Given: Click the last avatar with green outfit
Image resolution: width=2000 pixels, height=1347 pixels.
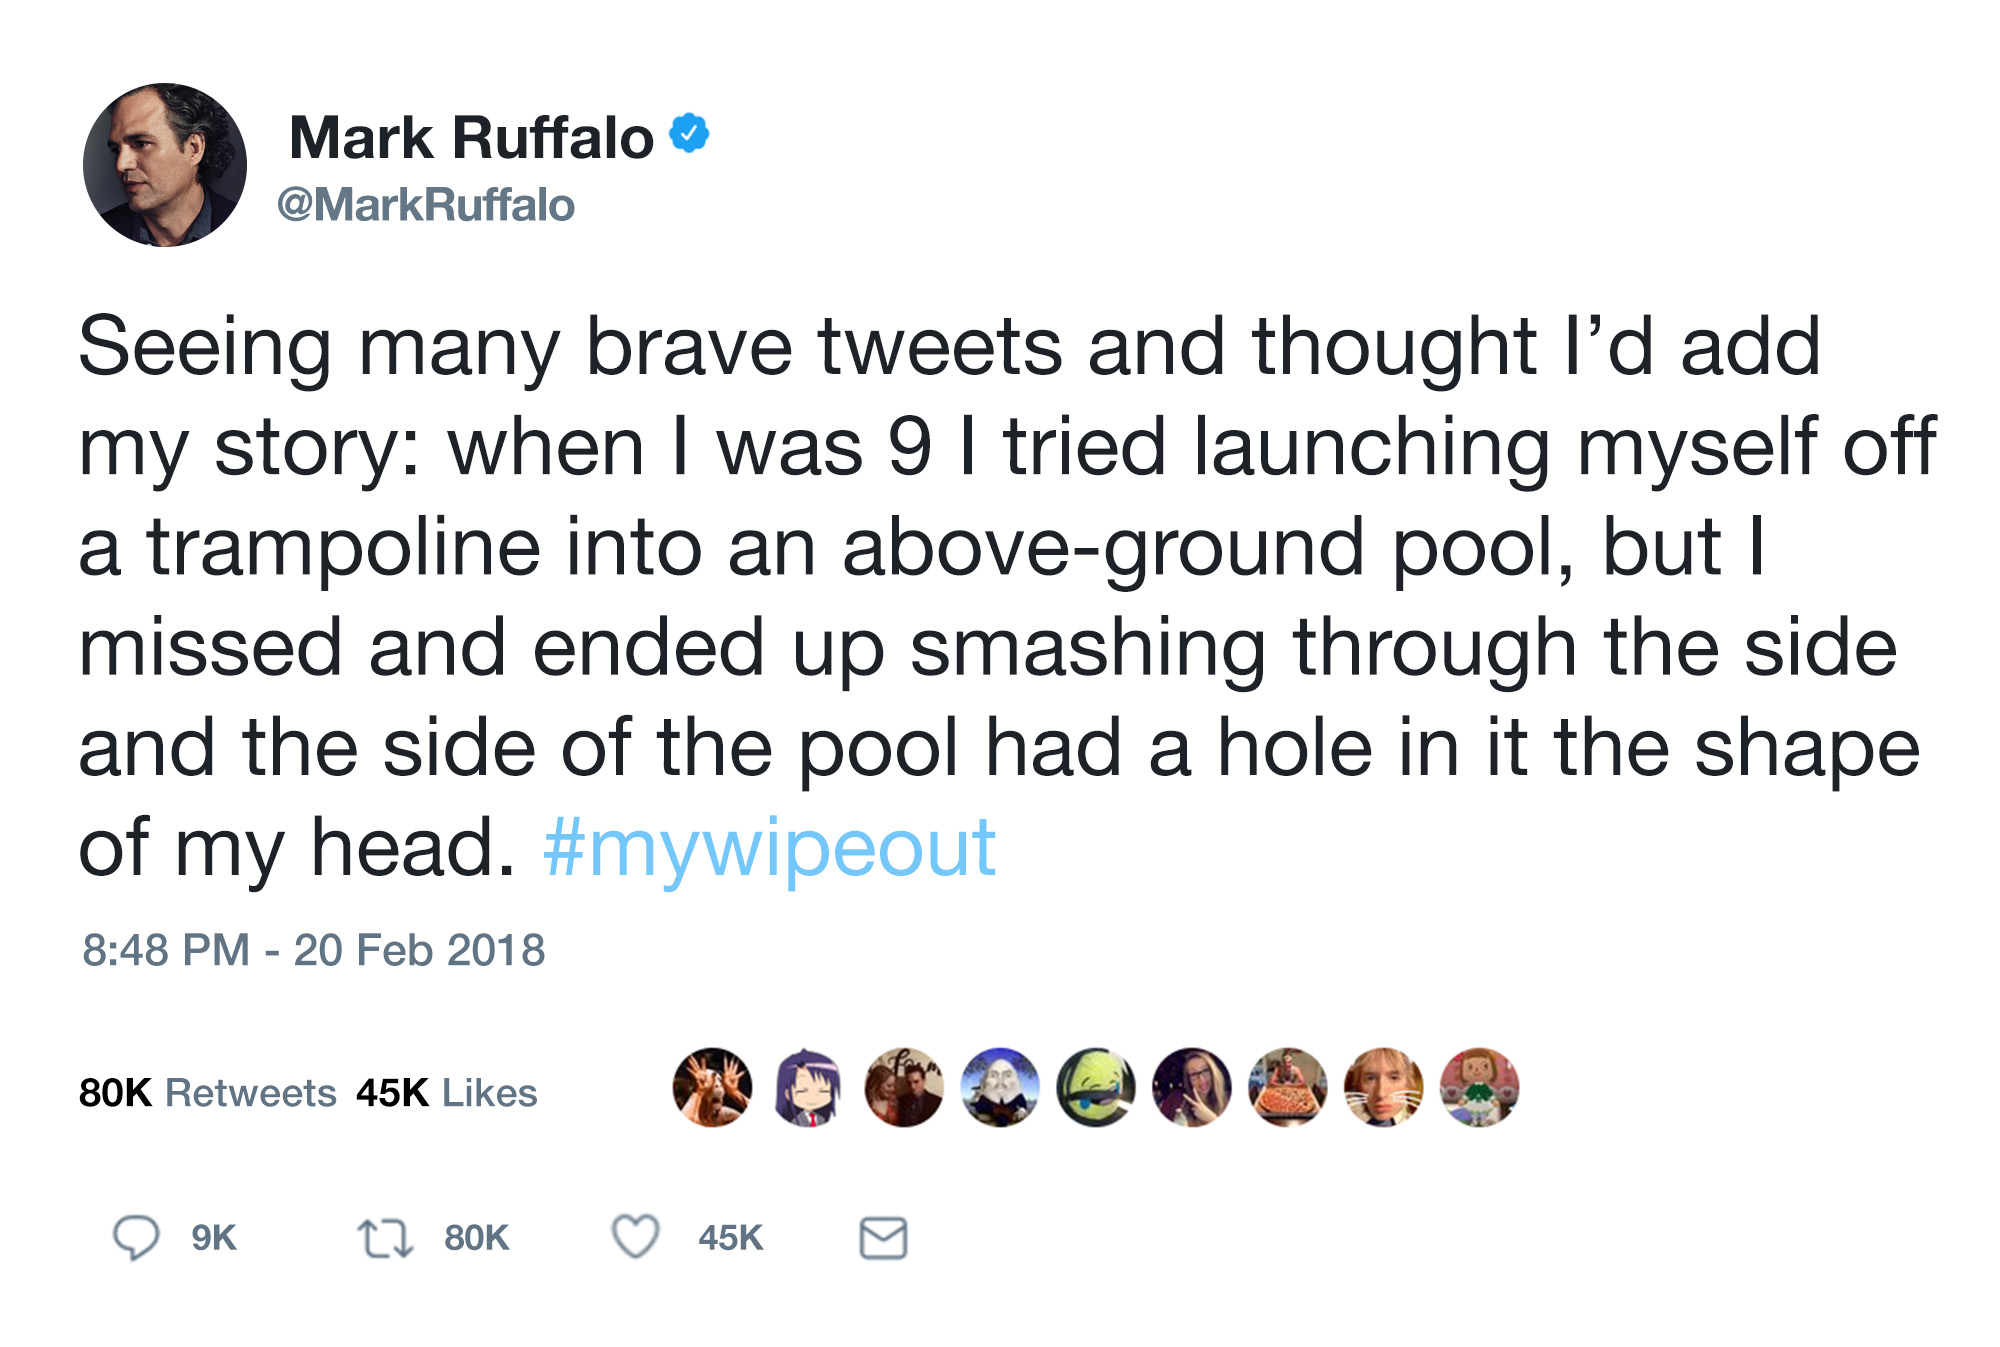Looking at the screenshot, I should pos(1480,1088).
